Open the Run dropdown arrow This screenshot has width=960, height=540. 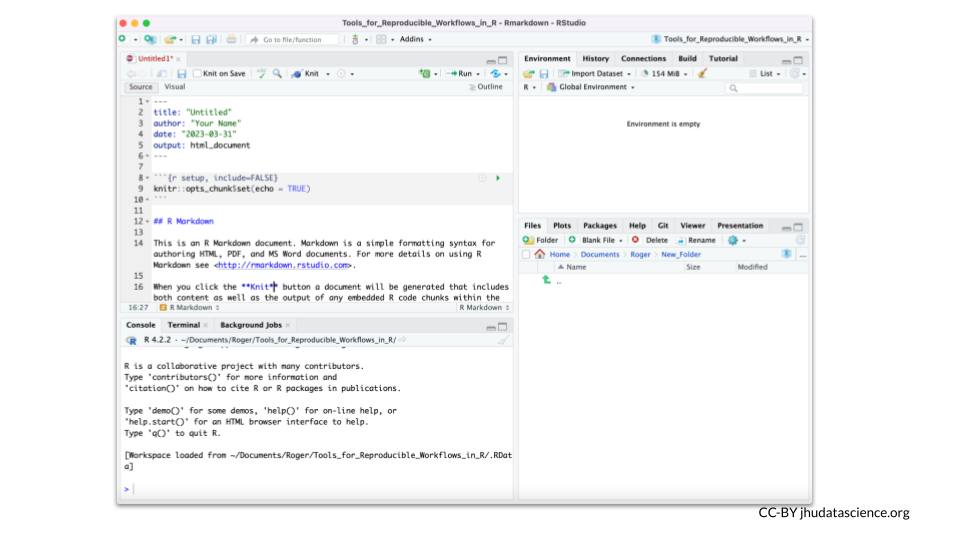[x=478, y=74]
